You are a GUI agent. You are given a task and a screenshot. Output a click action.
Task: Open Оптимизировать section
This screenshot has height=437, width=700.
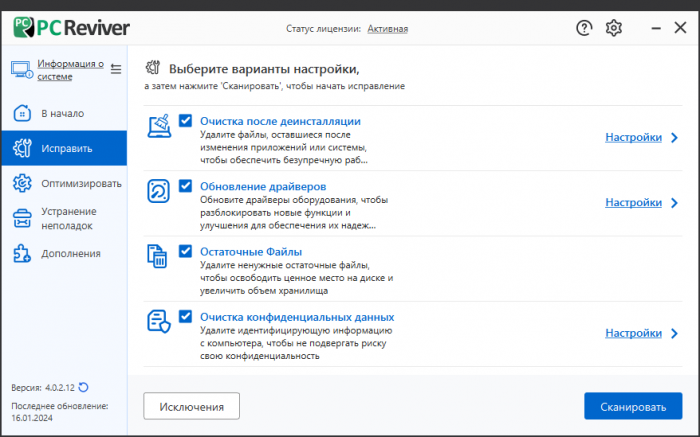(x=64, y=183)
